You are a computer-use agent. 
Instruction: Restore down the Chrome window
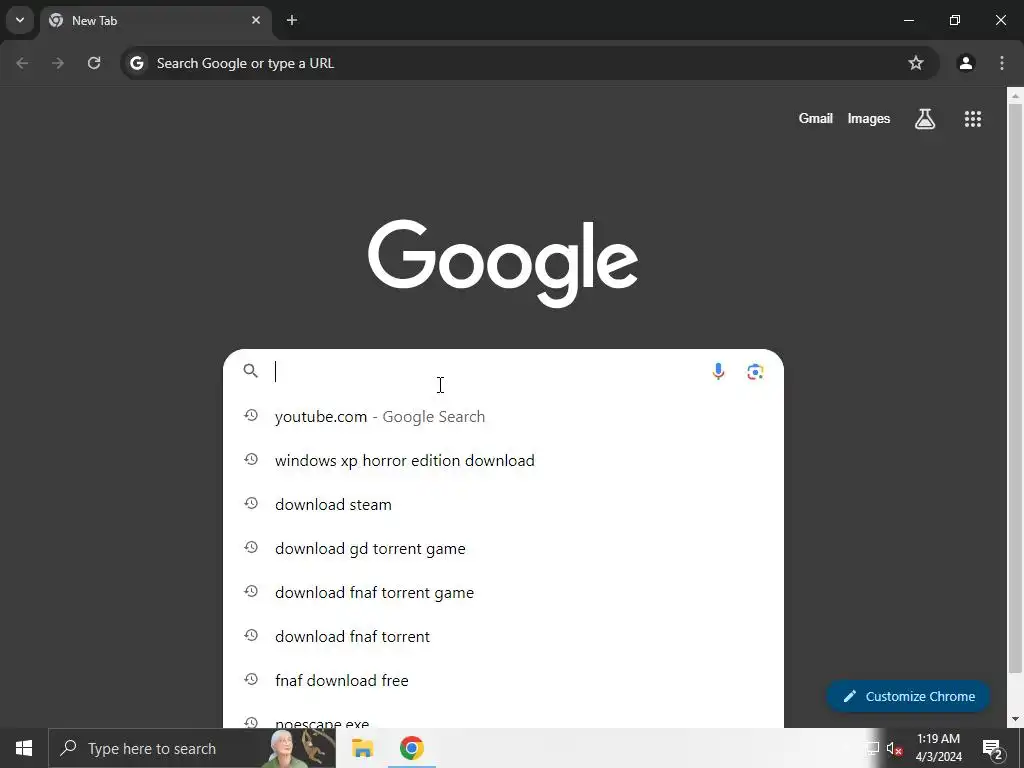tap(955, 20)
